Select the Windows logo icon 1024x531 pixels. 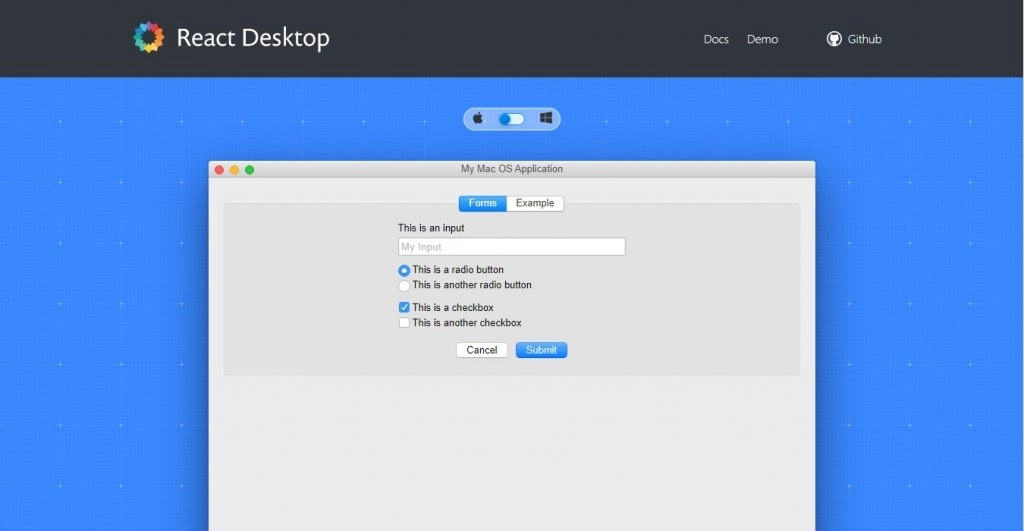[546, 118]
